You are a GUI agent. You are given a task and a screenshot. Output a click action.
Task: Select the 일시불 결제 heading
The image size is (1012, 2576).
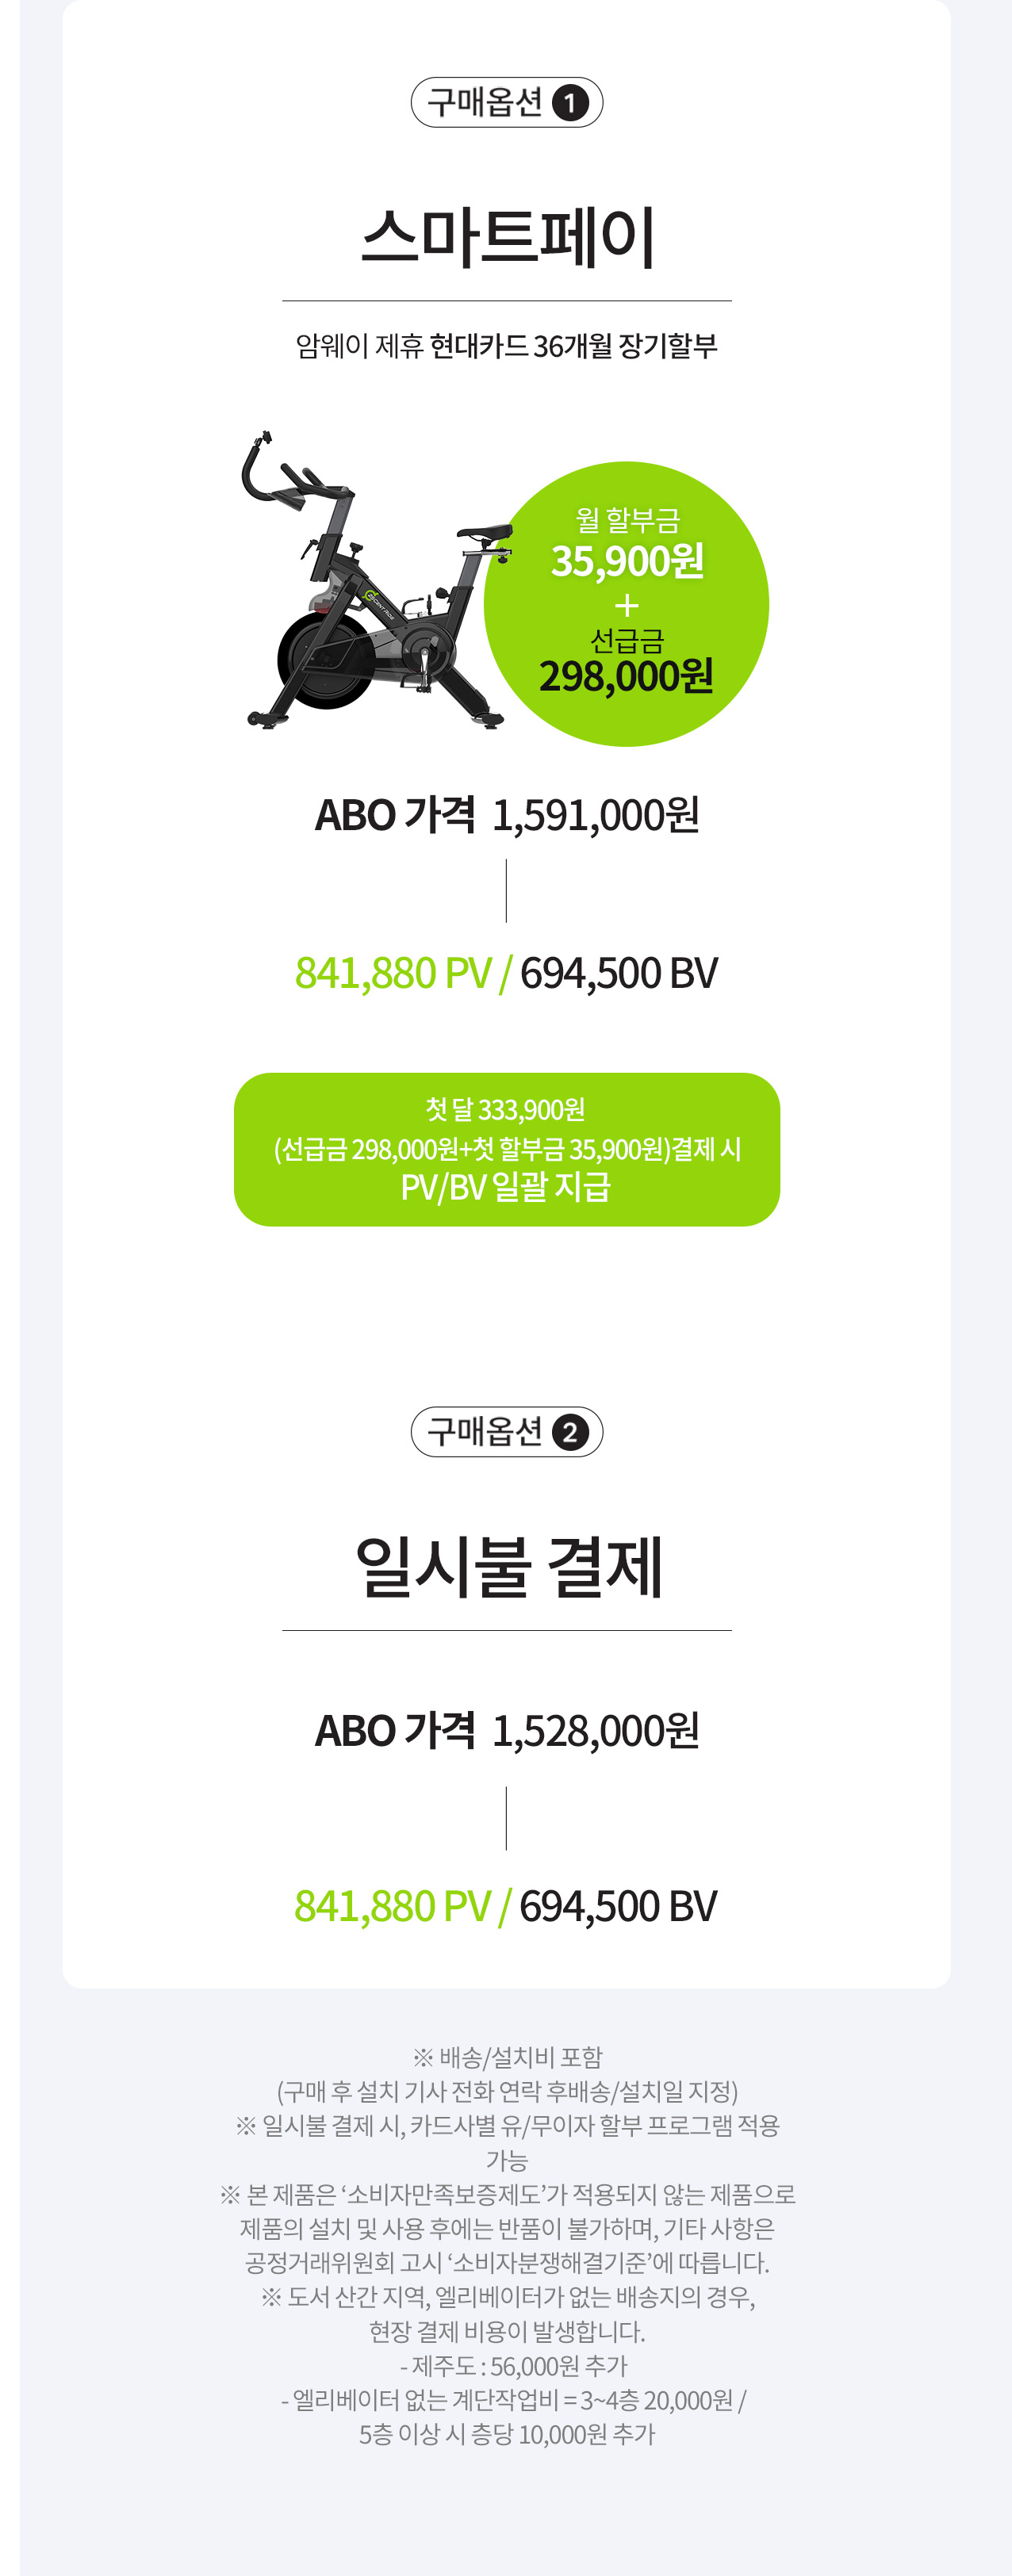[507, 1567]
